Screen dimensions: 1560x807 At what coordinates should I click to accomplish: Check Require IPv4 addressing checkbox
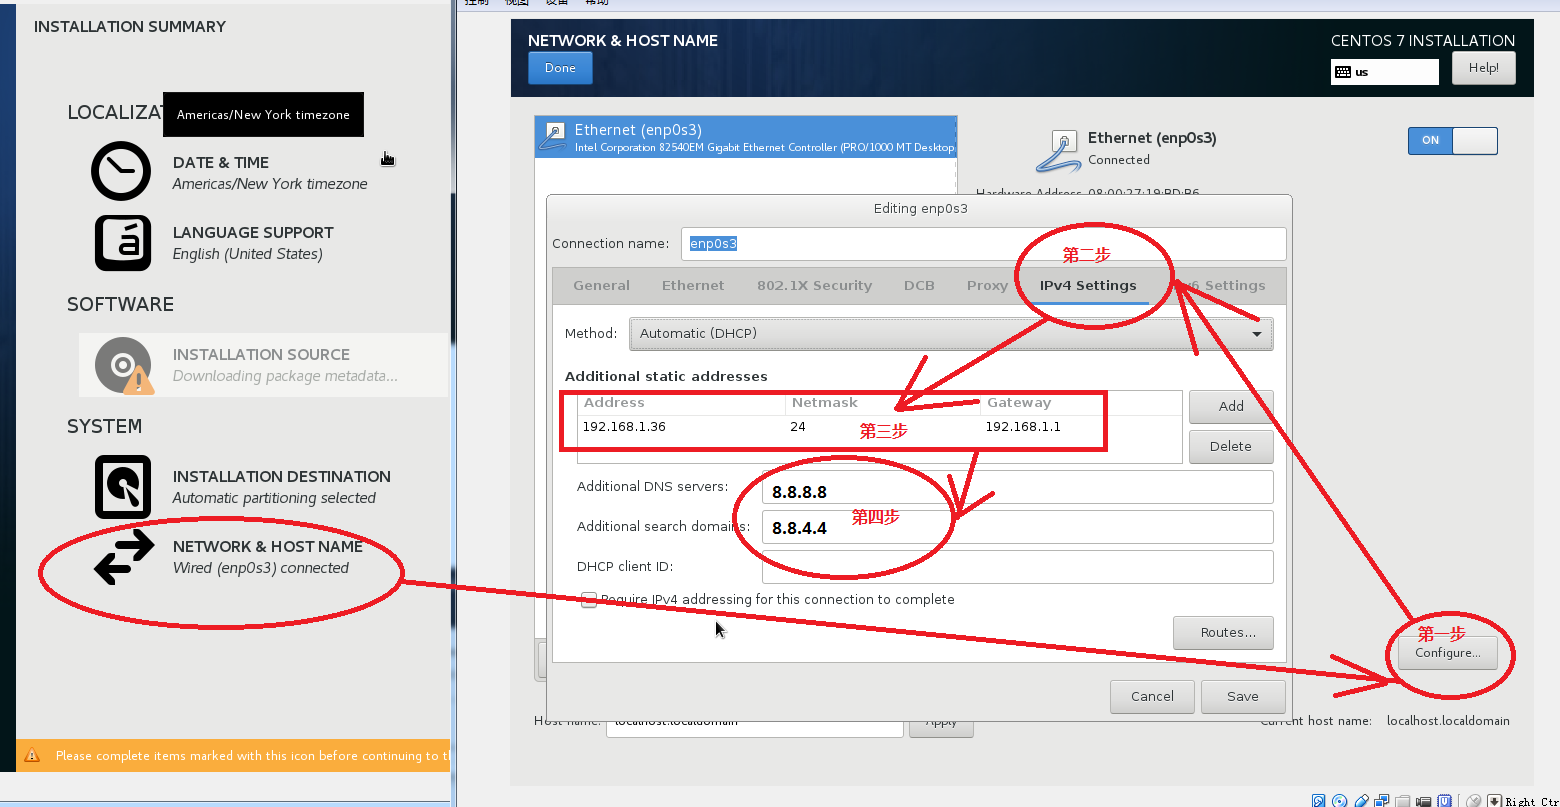[589, 600]
